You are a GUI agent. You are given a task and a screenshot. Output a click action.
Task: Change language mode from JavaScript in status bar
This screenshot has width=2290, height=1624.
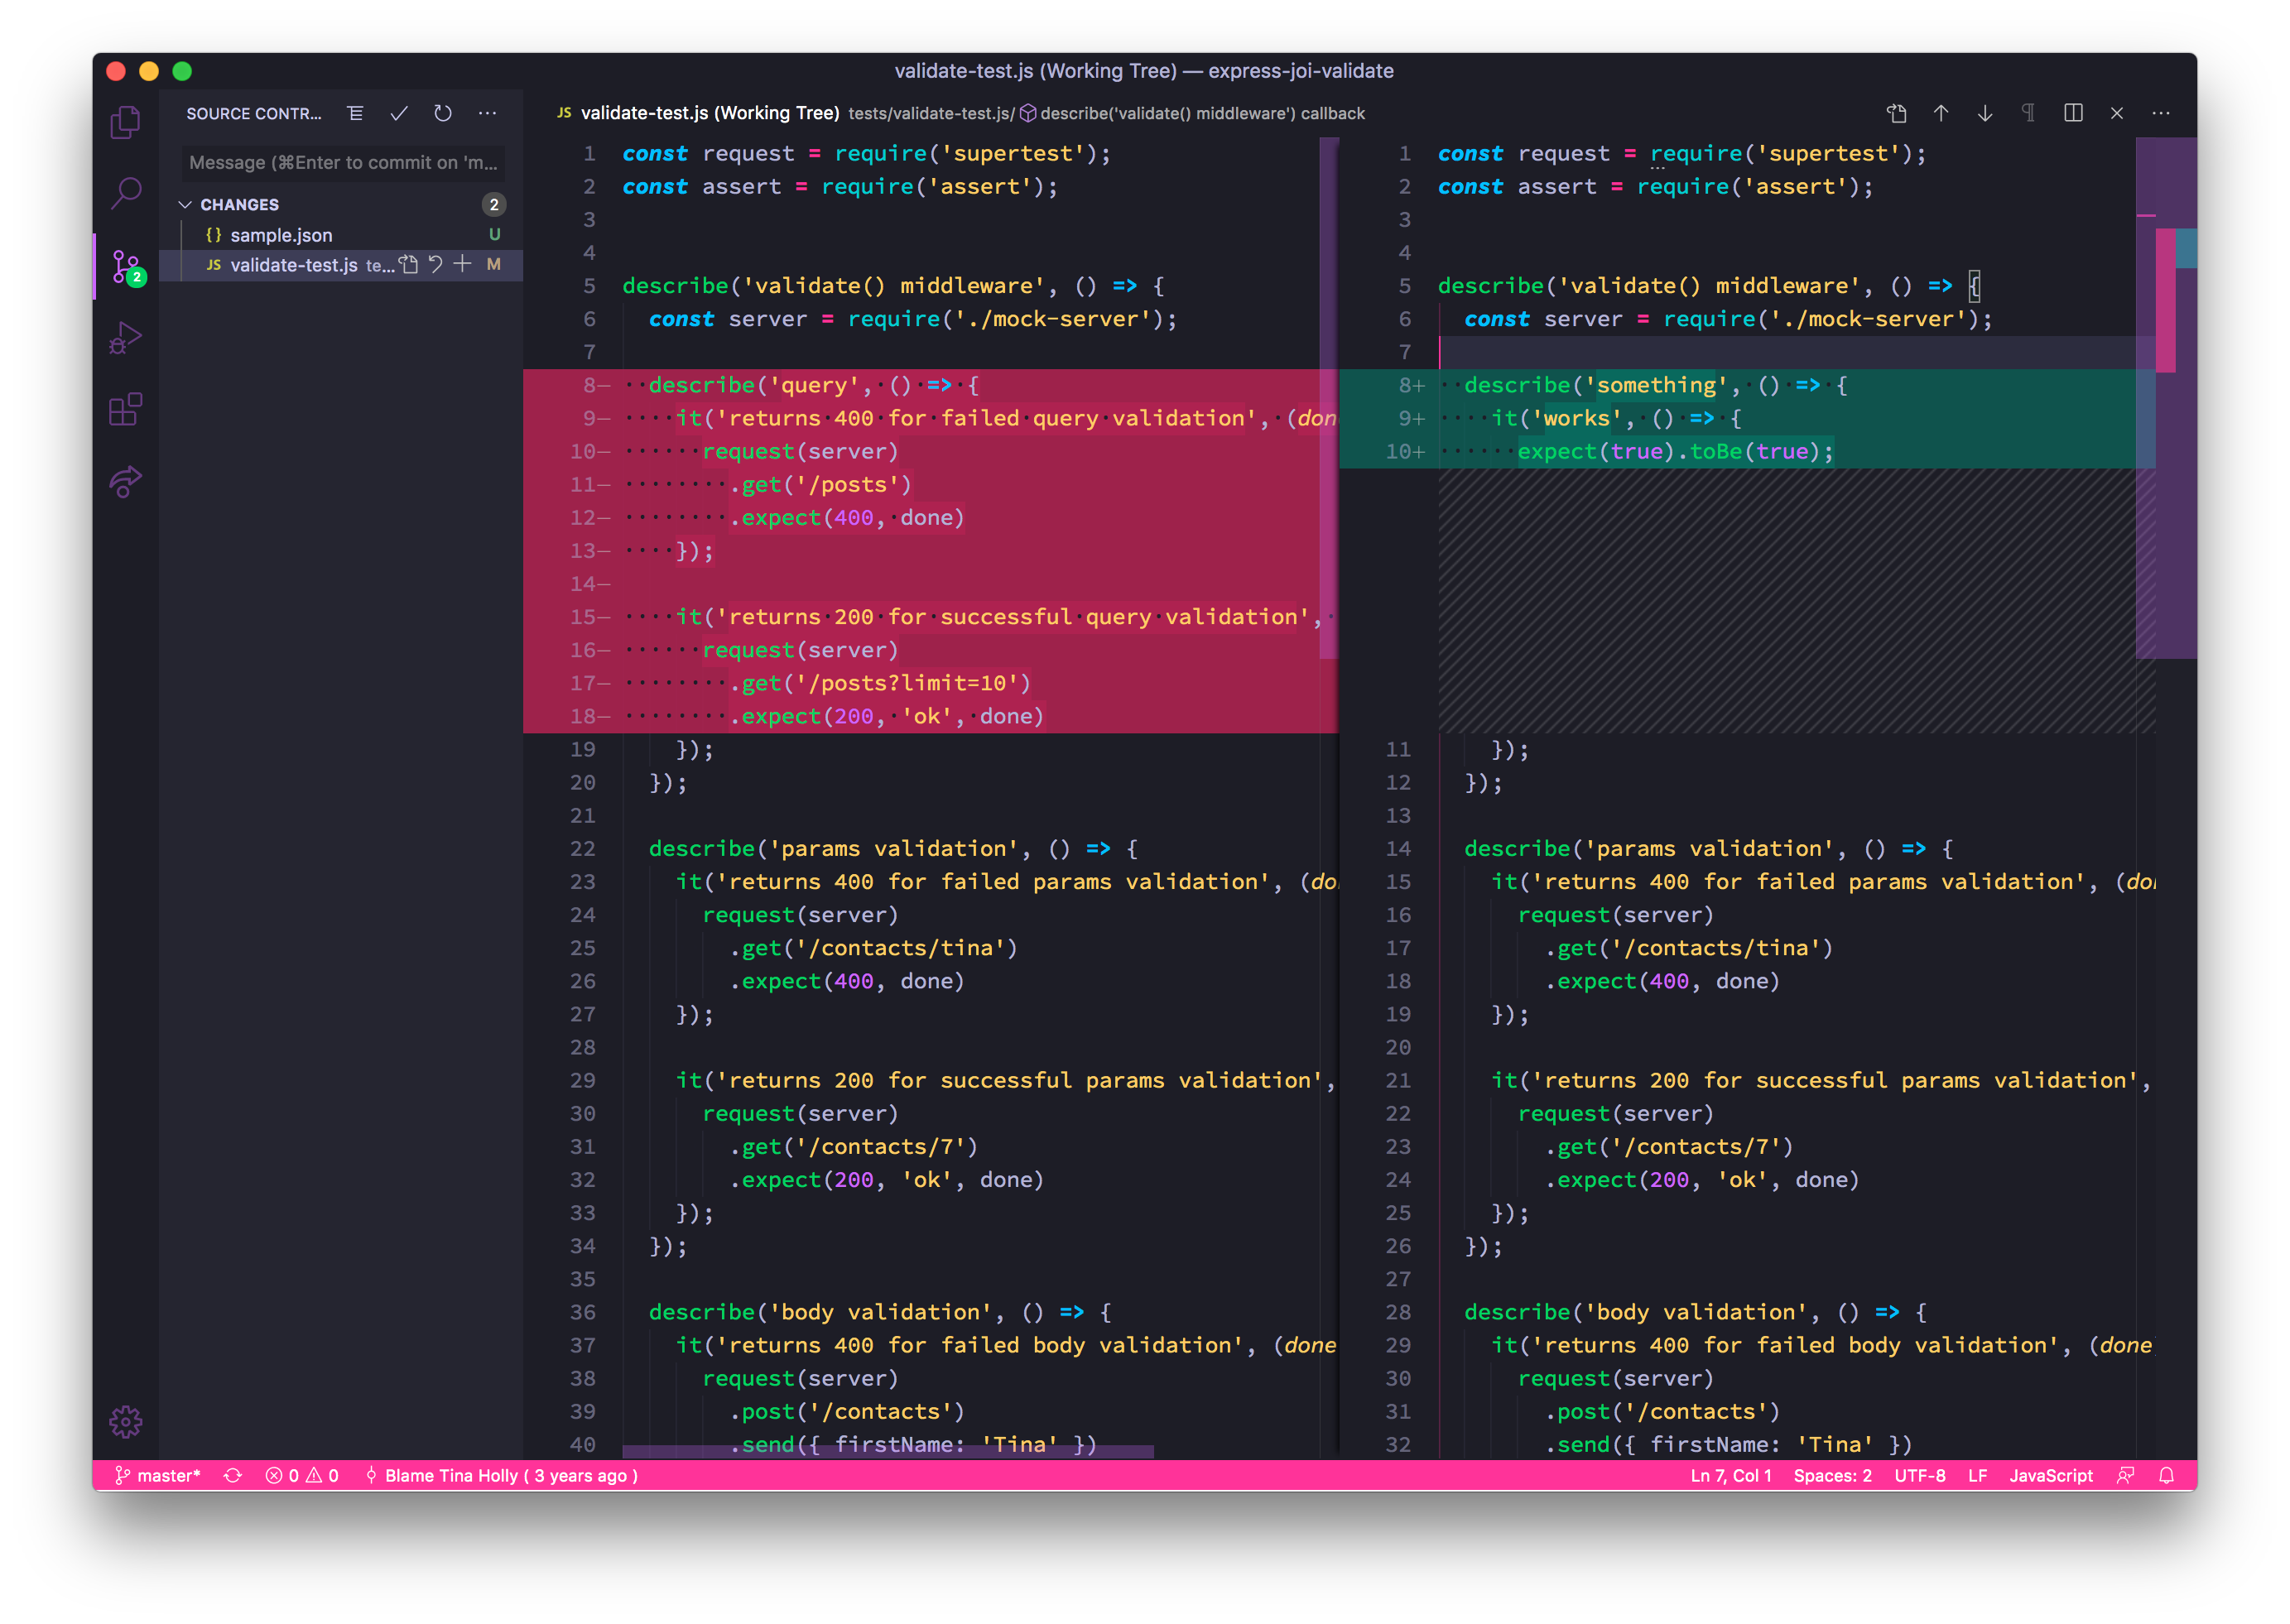click(x=2050, y=1475)
